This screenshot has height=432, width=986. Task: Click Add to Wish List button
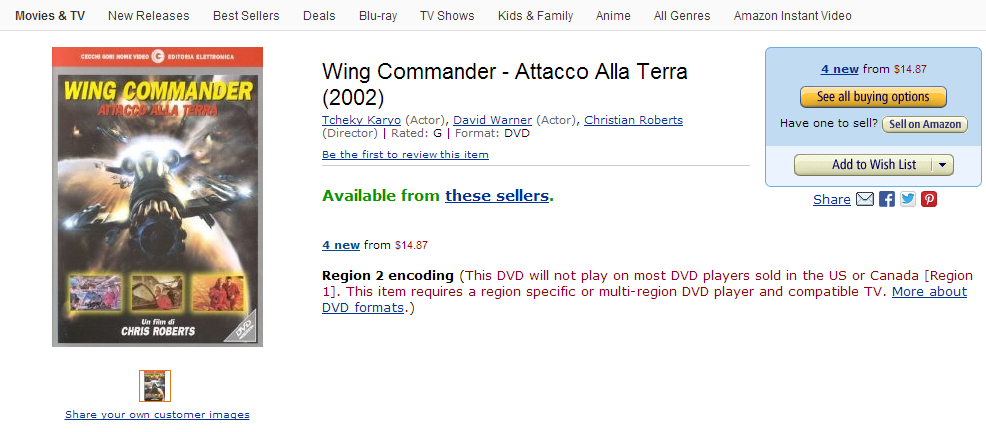[x=863, y=165]
